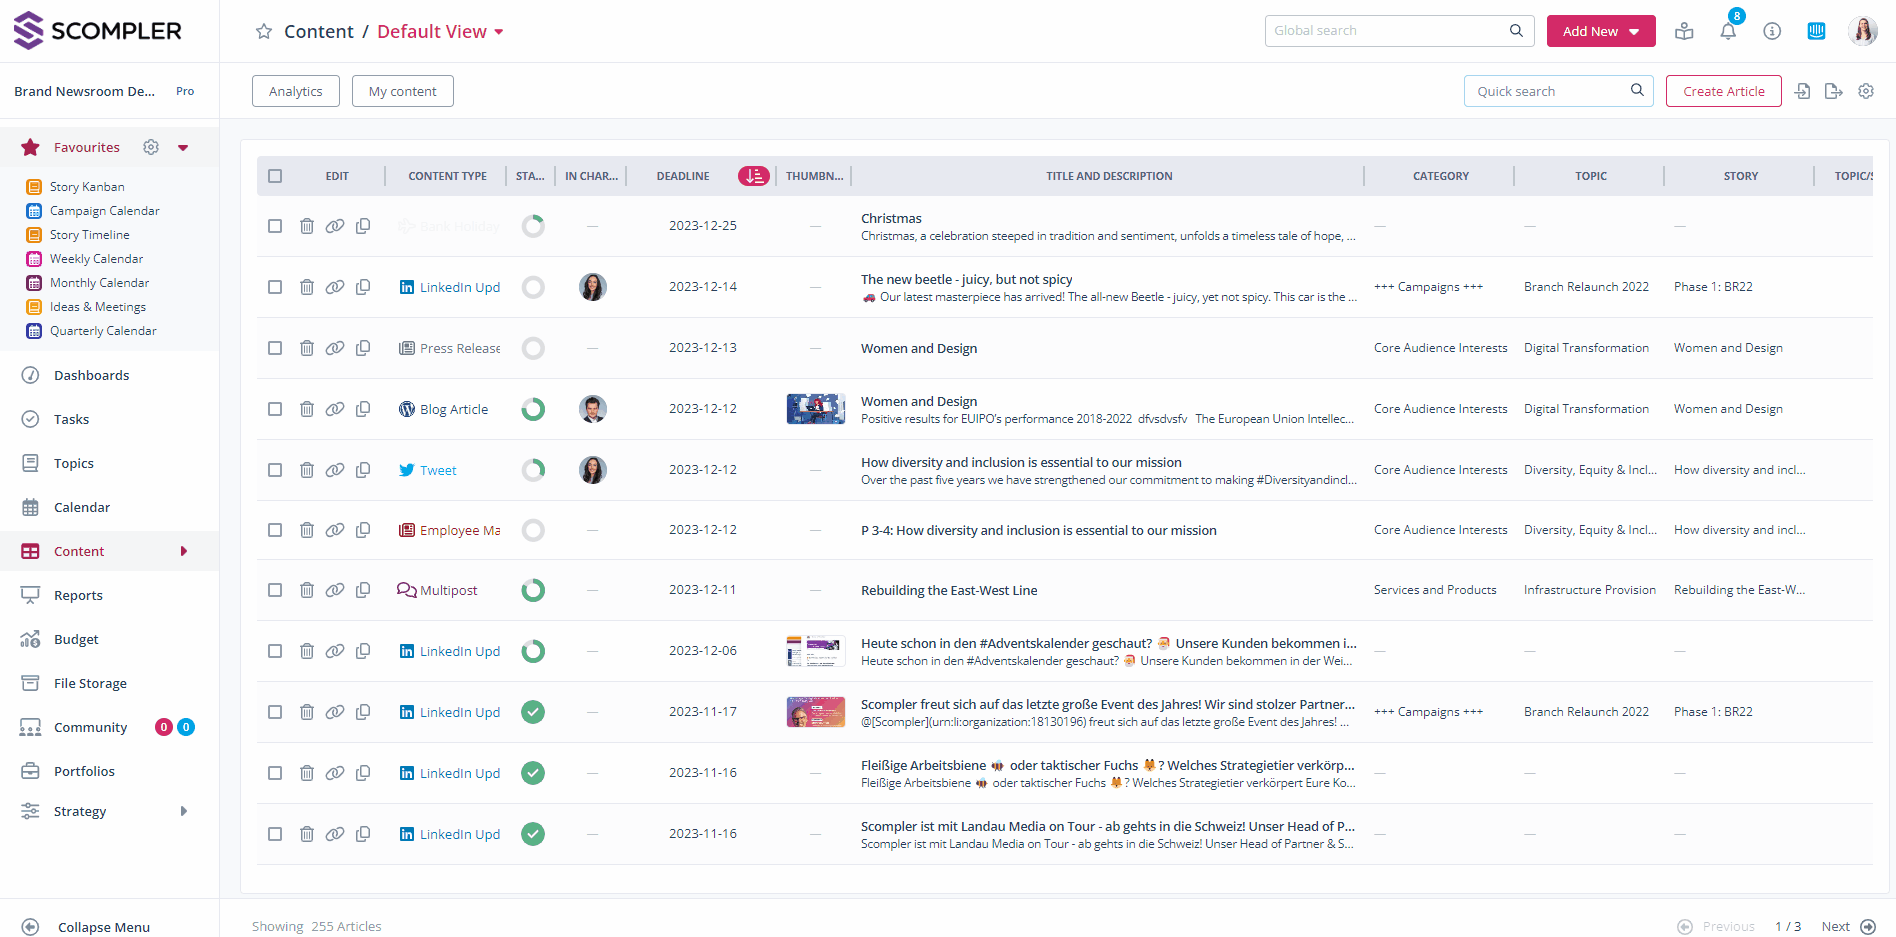The image size is (1896, 937).
Task: Duplicate the Women and Design Press Release row
Action: click(363, 348)
